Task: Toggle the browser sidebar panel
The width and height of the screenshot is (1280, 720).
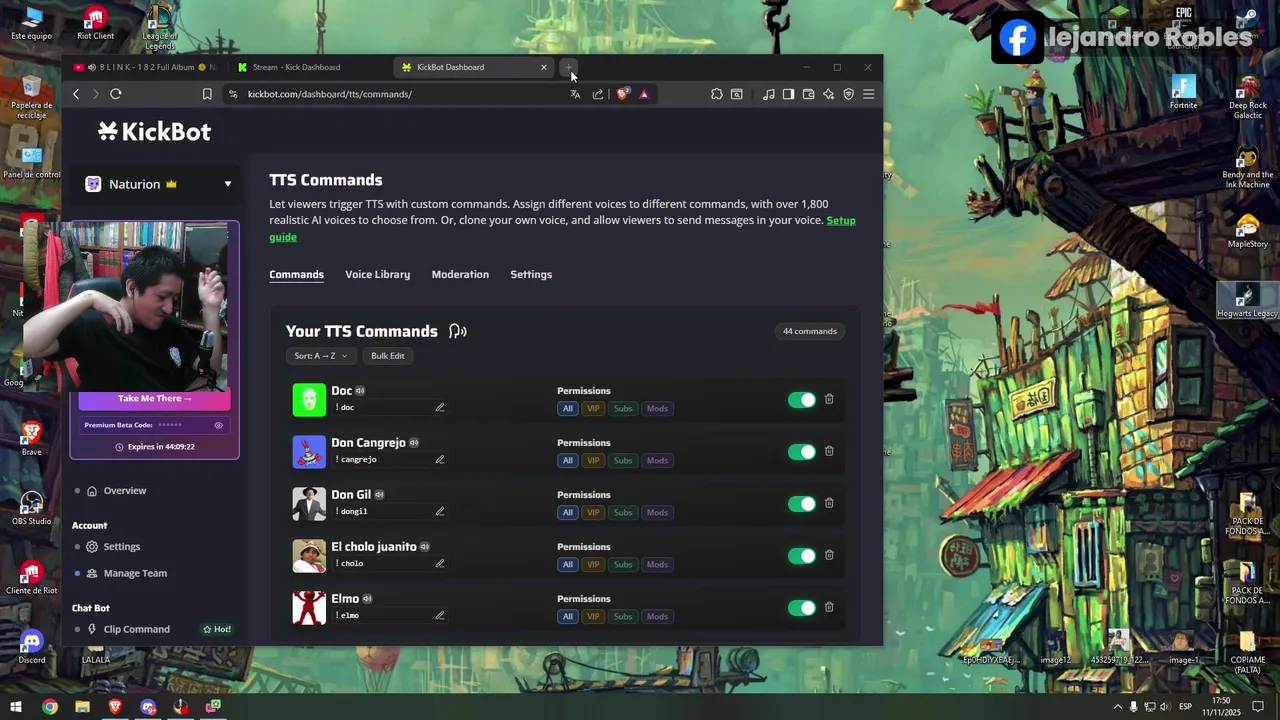Action: click(788, 94)
